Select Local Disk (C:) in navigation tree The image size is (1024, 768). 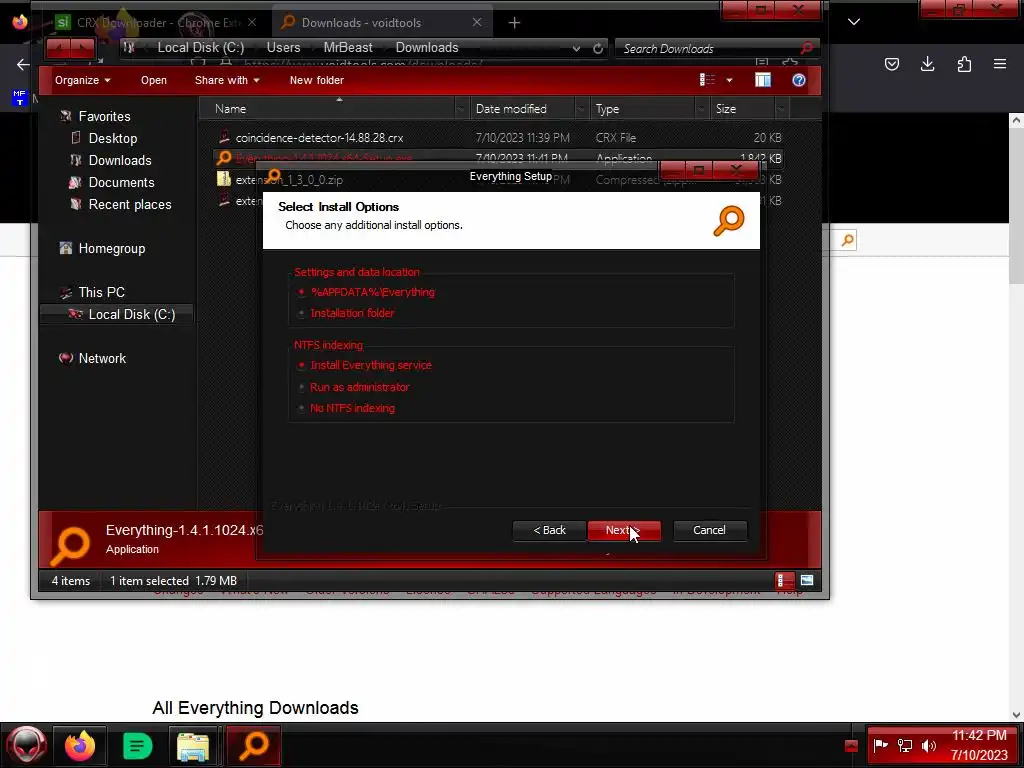coord(132,315)
